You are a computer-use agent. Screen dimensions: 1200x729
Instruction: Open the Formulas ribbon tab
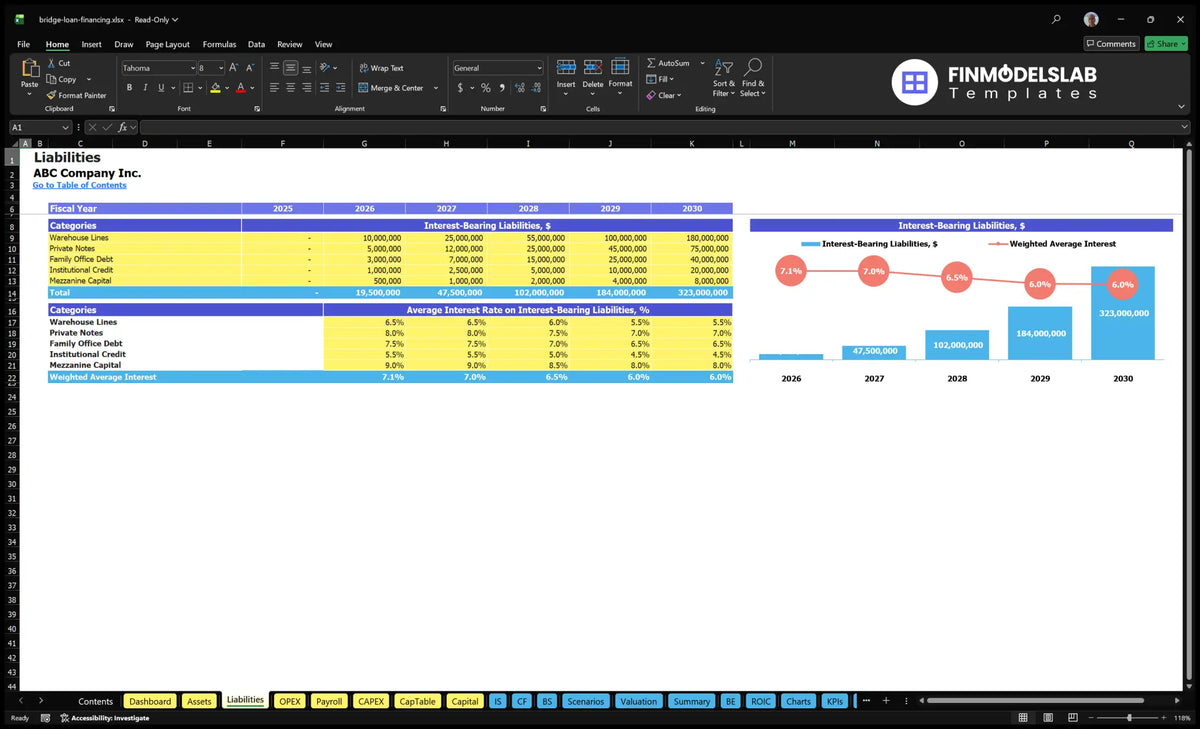[x=219, y=44]
